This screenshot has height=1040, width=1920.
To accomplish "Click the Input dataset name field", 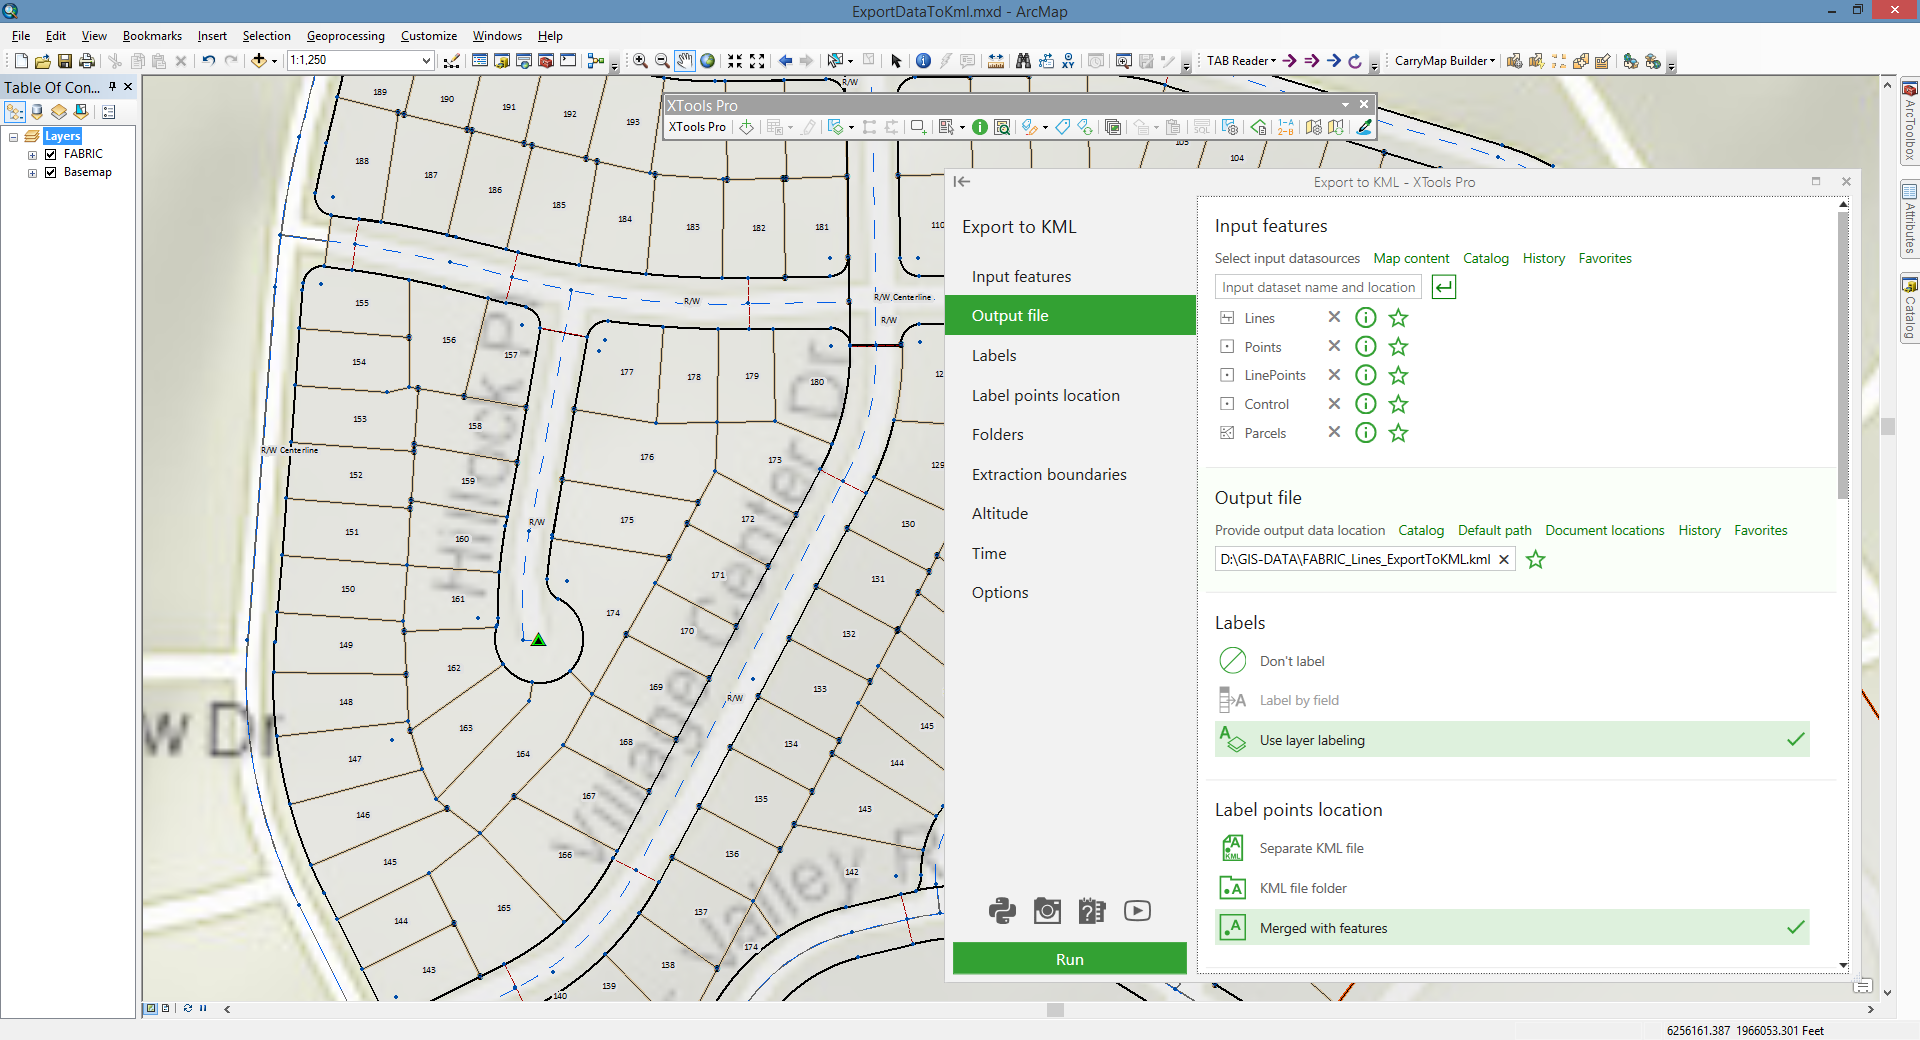I will pyautogui.click(x=1318, y=288).
